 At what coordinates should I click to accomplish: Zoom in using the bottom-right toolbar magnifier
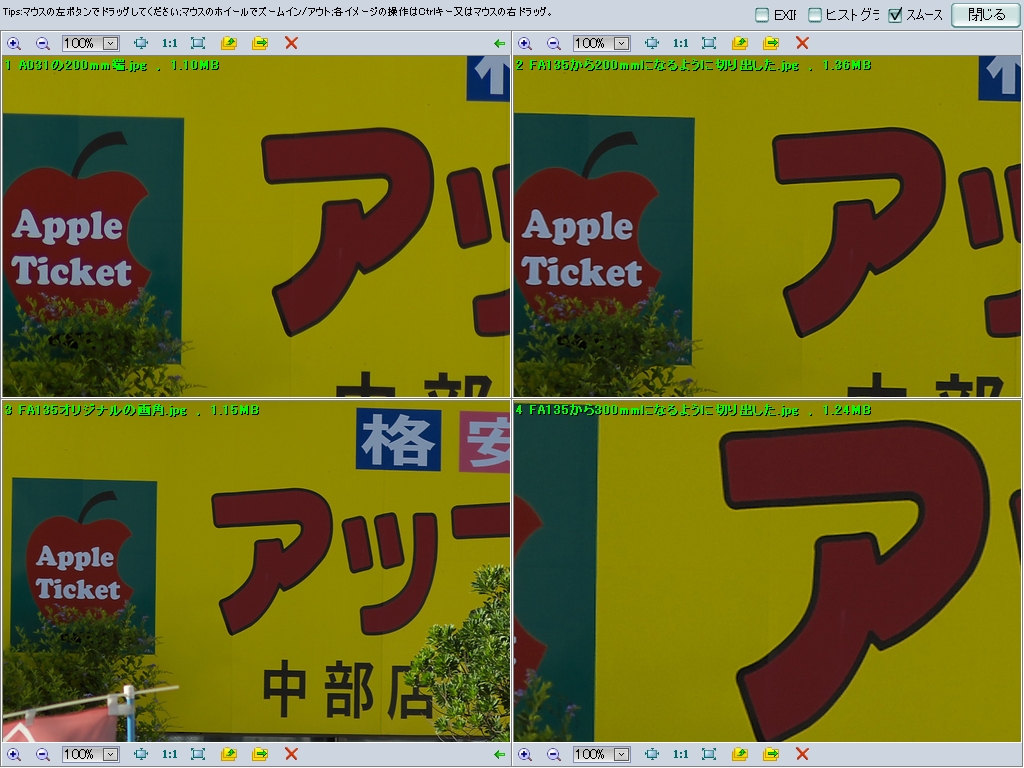coord(524,754)
